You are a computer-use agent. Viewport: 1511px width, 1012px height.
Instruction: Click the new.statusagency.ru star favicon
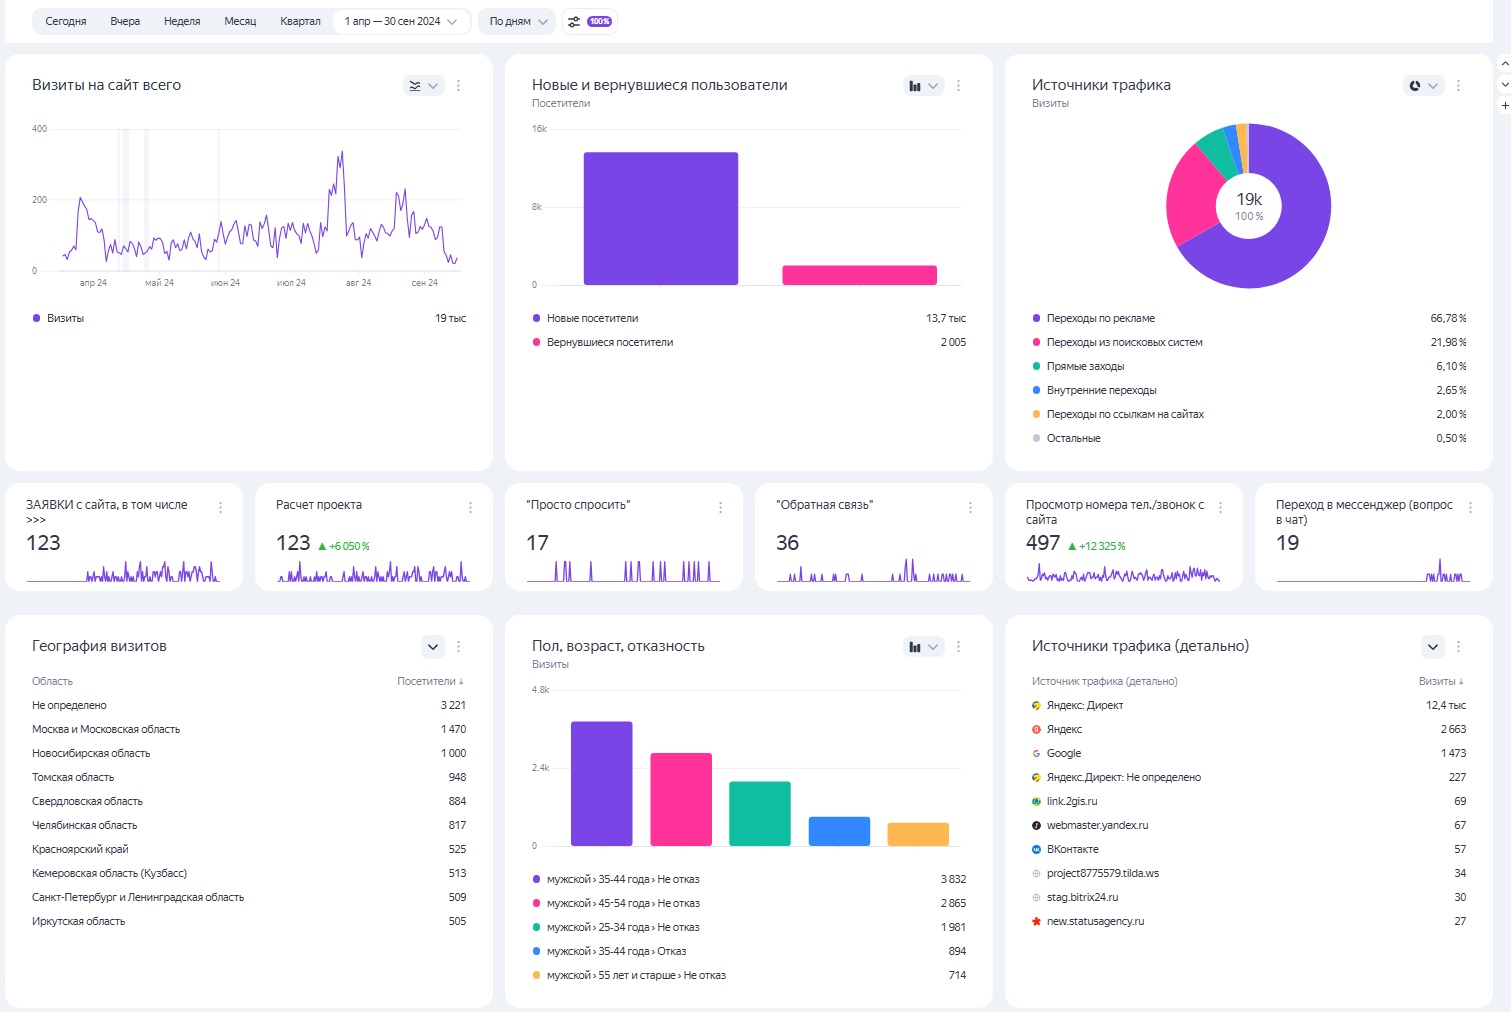click(x=1037, y=922)
